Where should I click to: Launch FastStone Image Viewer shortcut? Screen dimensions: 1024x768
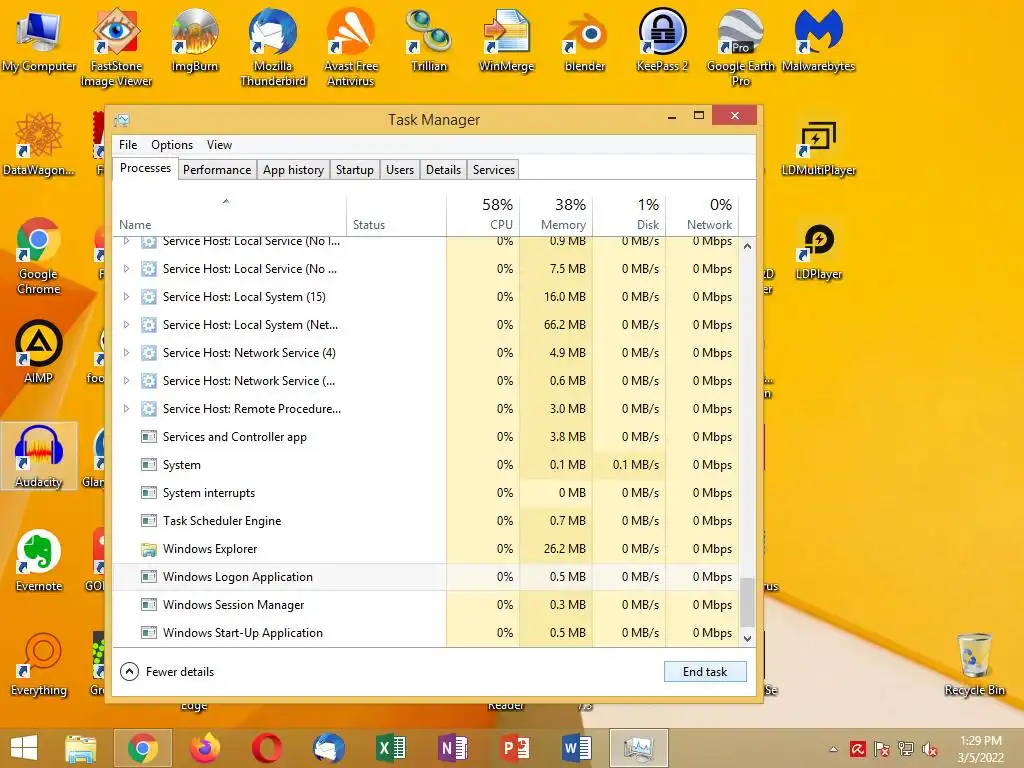pos(116,47)
